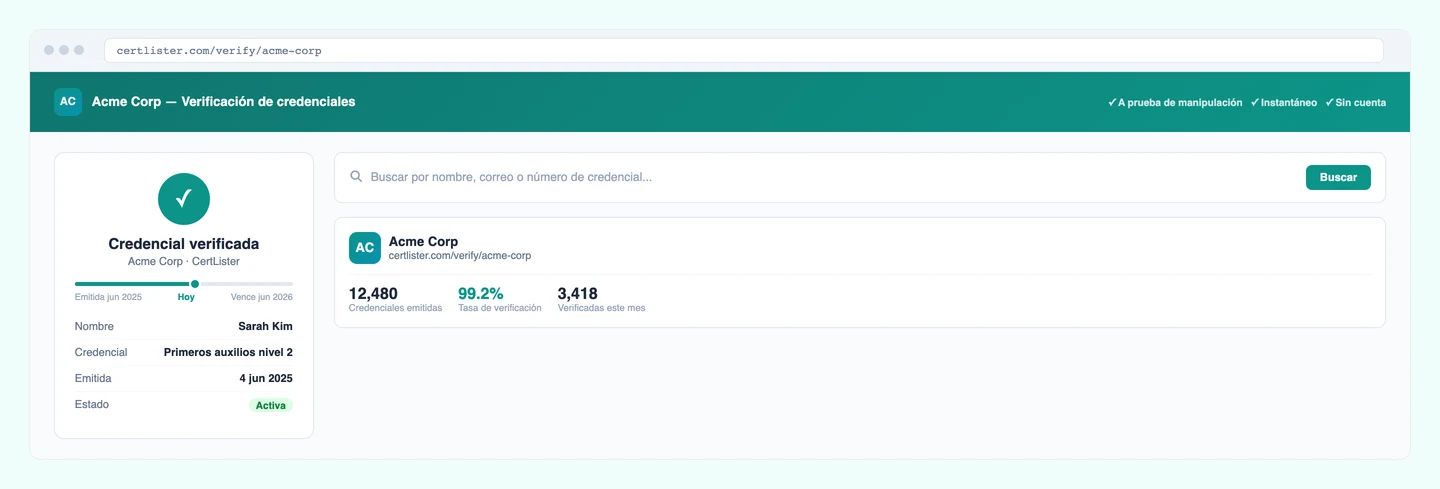Screen dimensions: 1440x489
Task: Click the '12,480' credentials issued figure
Action: tap(373, 293)
